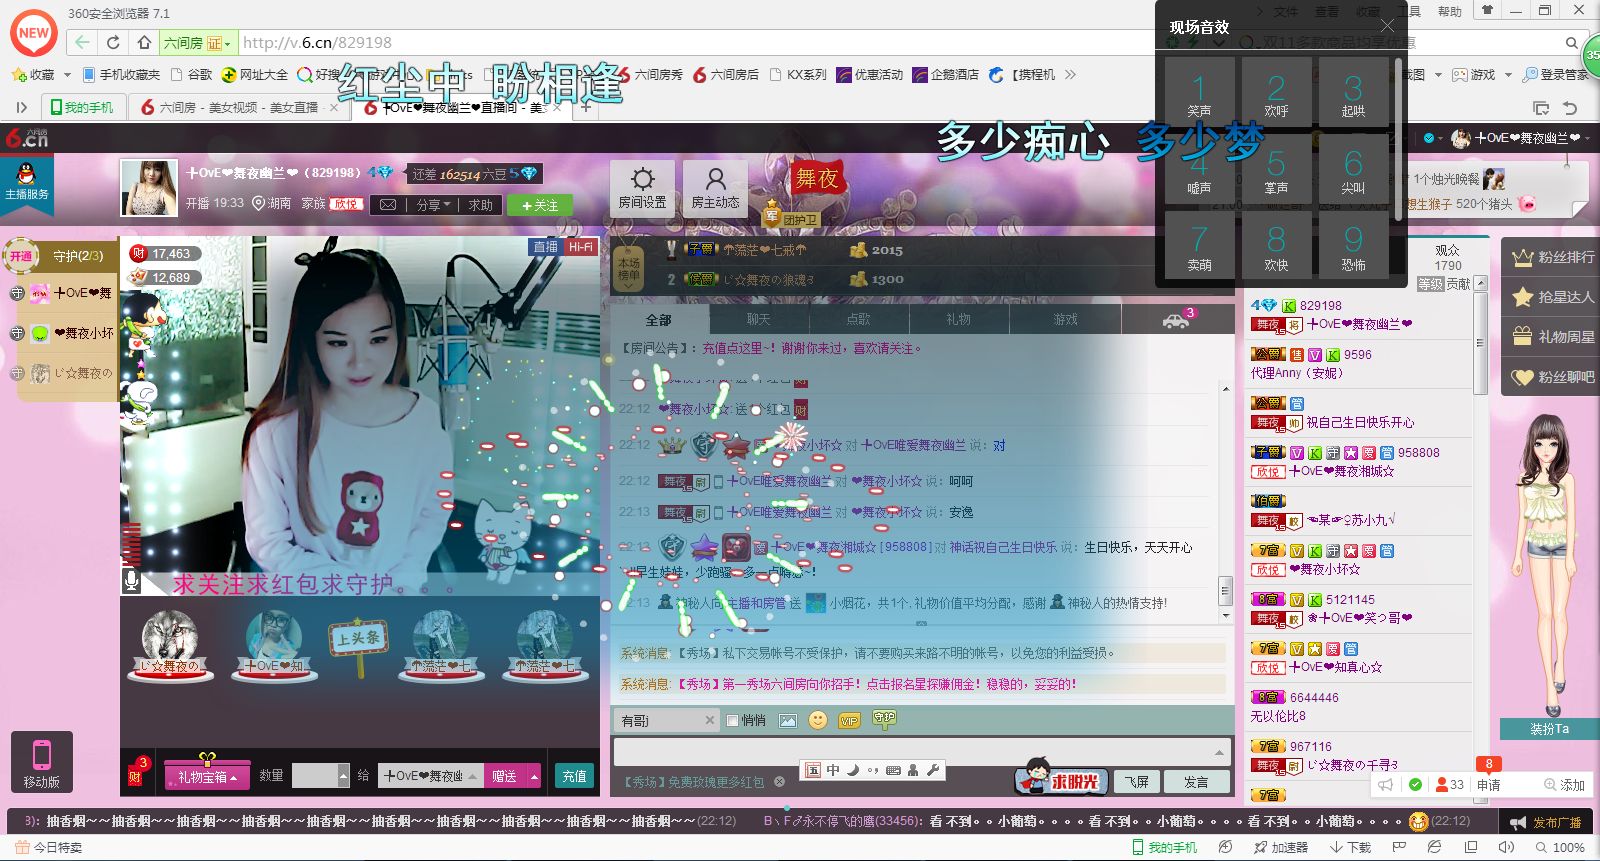Toggle browser sound speaker icon in status bar

pos(1506,847)
